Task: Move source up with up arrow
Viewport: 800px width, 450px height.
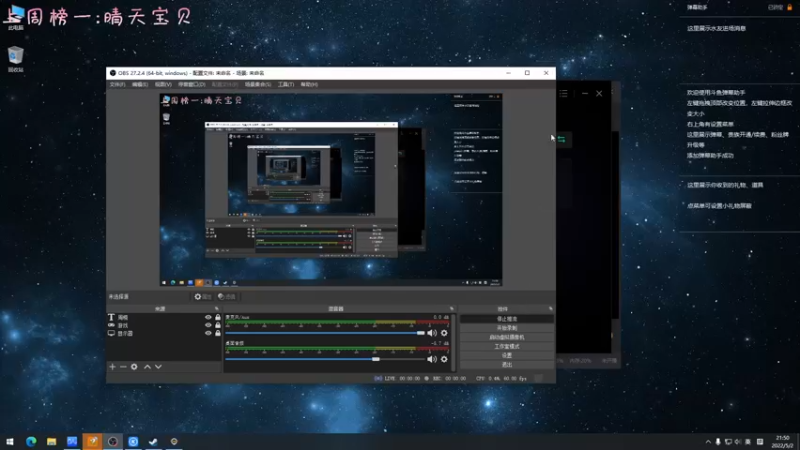Action: tap(147, 367)
